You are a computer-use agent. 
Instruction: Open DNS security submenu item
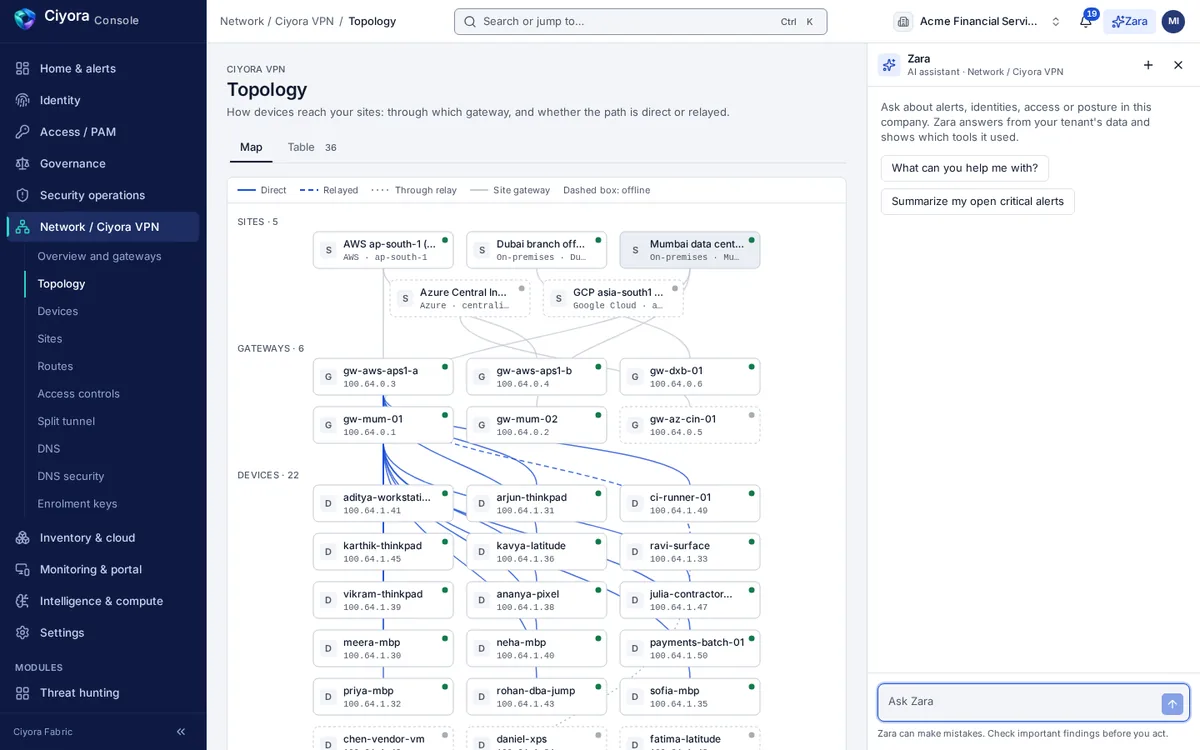pos(111,476)
